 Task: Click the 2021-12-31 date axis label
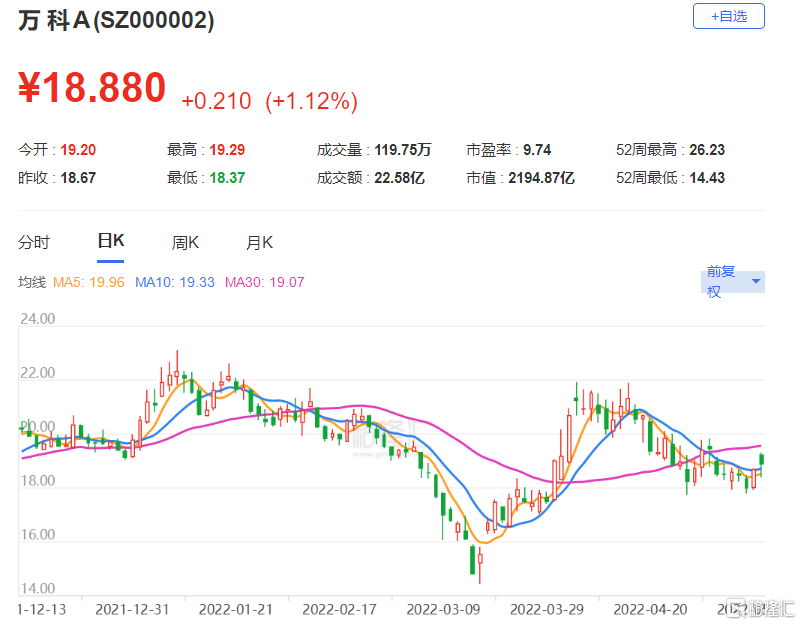pyautogui.click(x=131, y=607)
